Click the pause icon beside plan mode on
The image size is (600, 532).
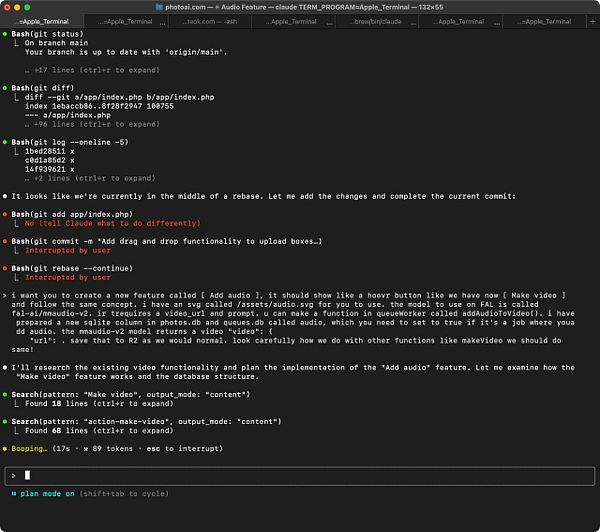tap(13, 494)
